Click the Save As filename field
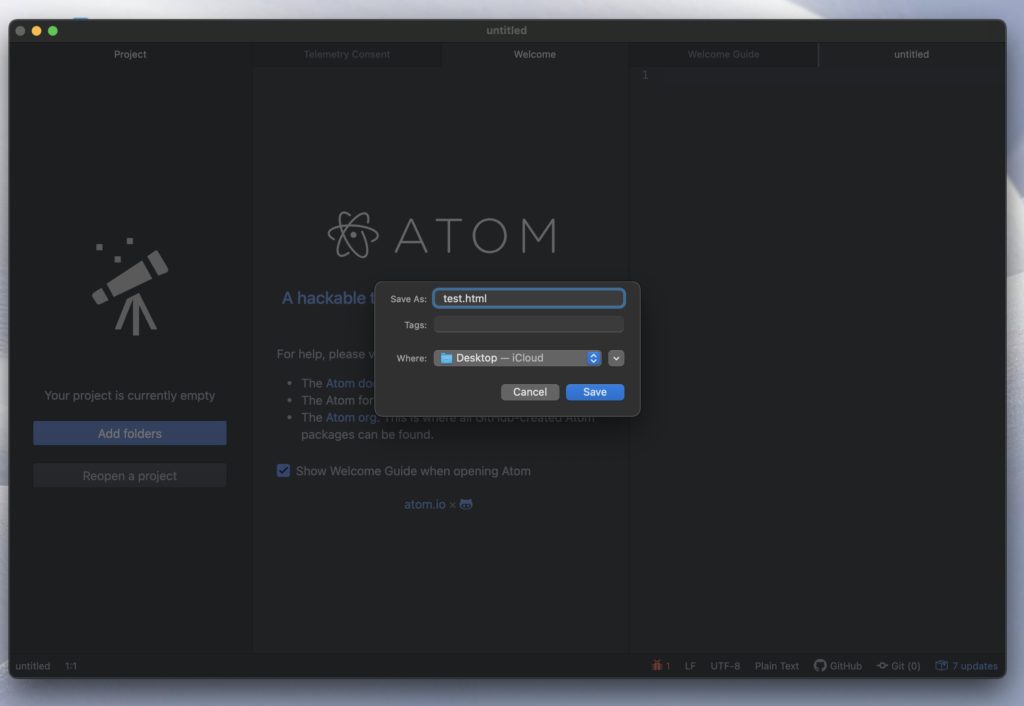This screenshot has width=1024, height=706. pyautogui.click(x=528, y=298)
